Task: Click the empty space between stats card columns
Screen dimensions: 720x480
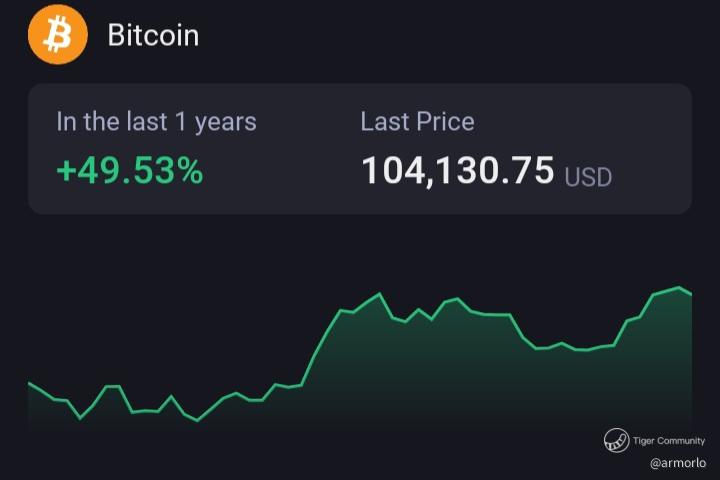Action: [308, 149]
